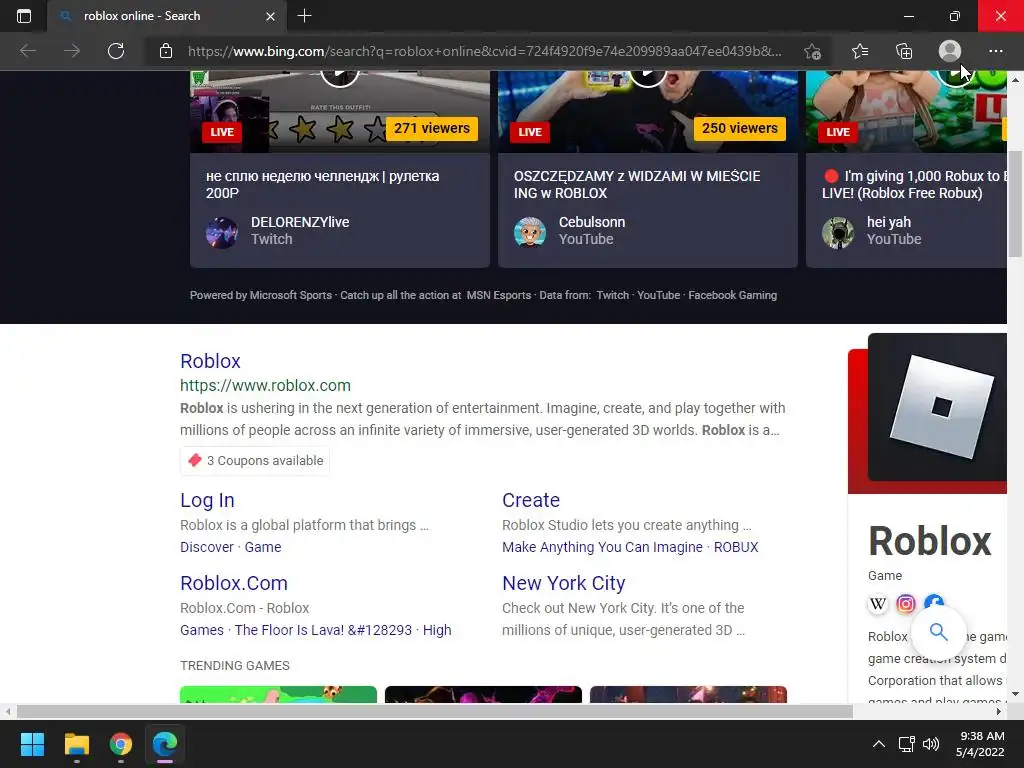Open the Roblox.Com sitelink
Screen dimensions: 1024x768
234,583
